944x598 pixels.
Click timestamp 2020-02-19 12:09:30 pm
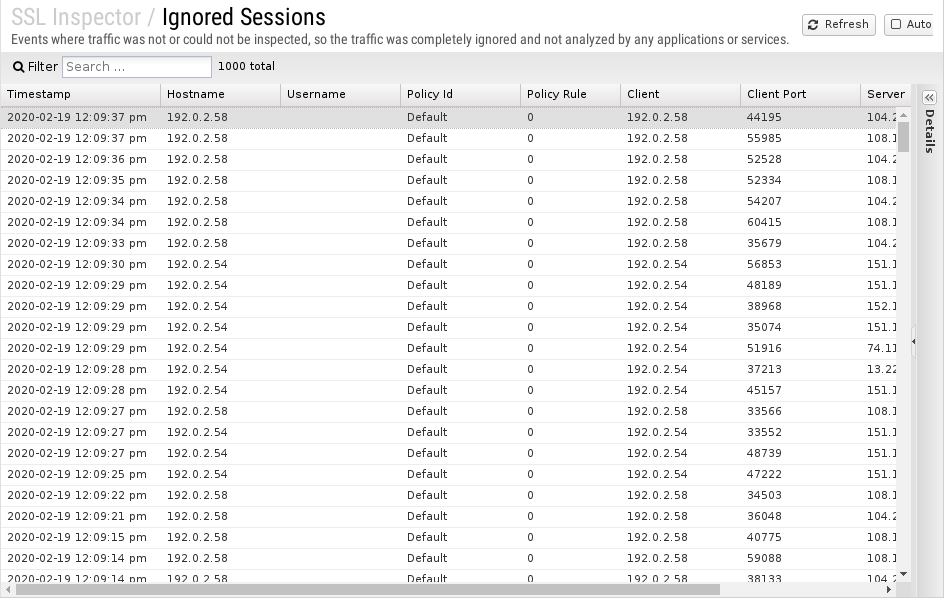[x=76, y=264]
